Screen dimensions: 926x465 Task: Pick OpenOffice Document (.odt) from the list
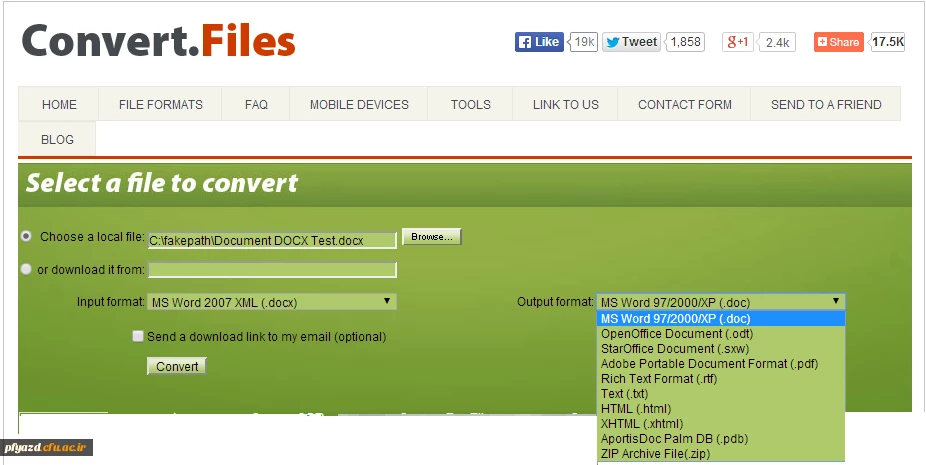677,334
